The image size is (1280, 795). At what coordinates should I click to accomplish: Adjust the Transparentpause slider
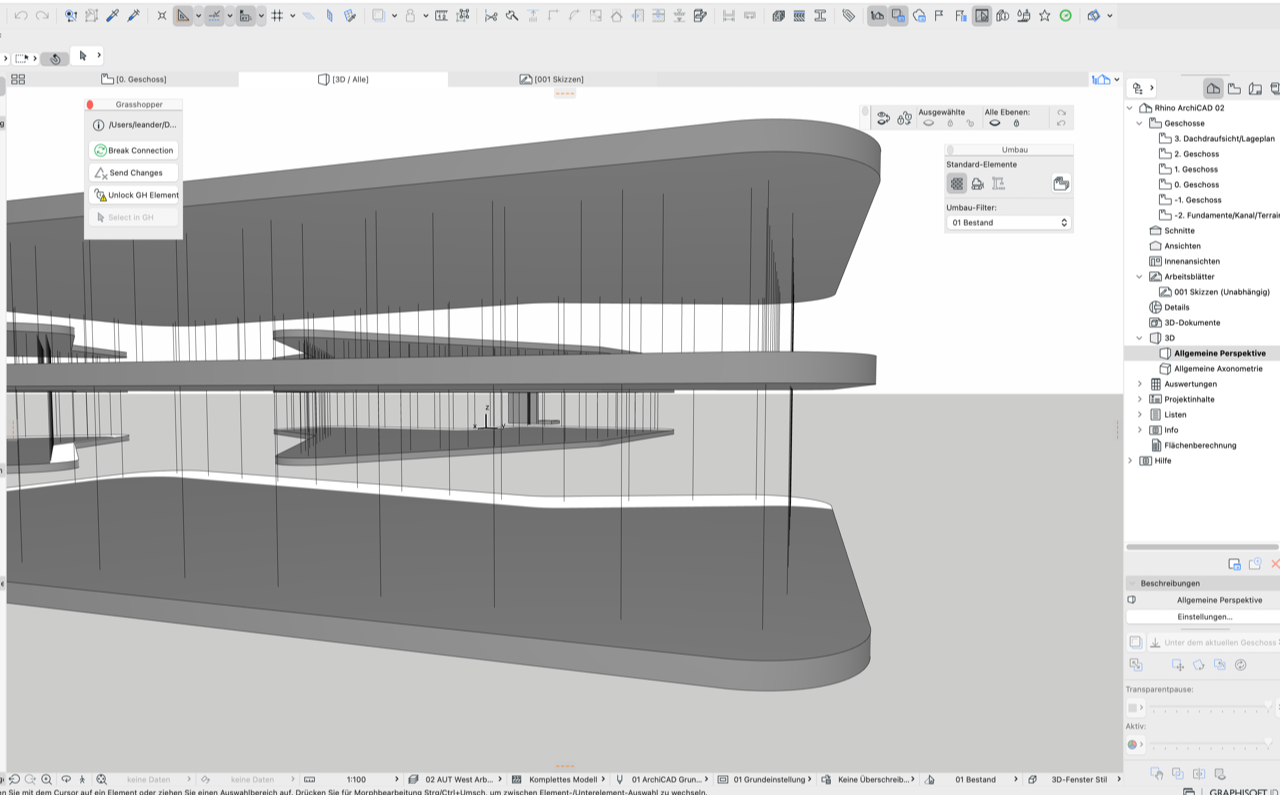pyautogui.click(x=1208, y=707)
